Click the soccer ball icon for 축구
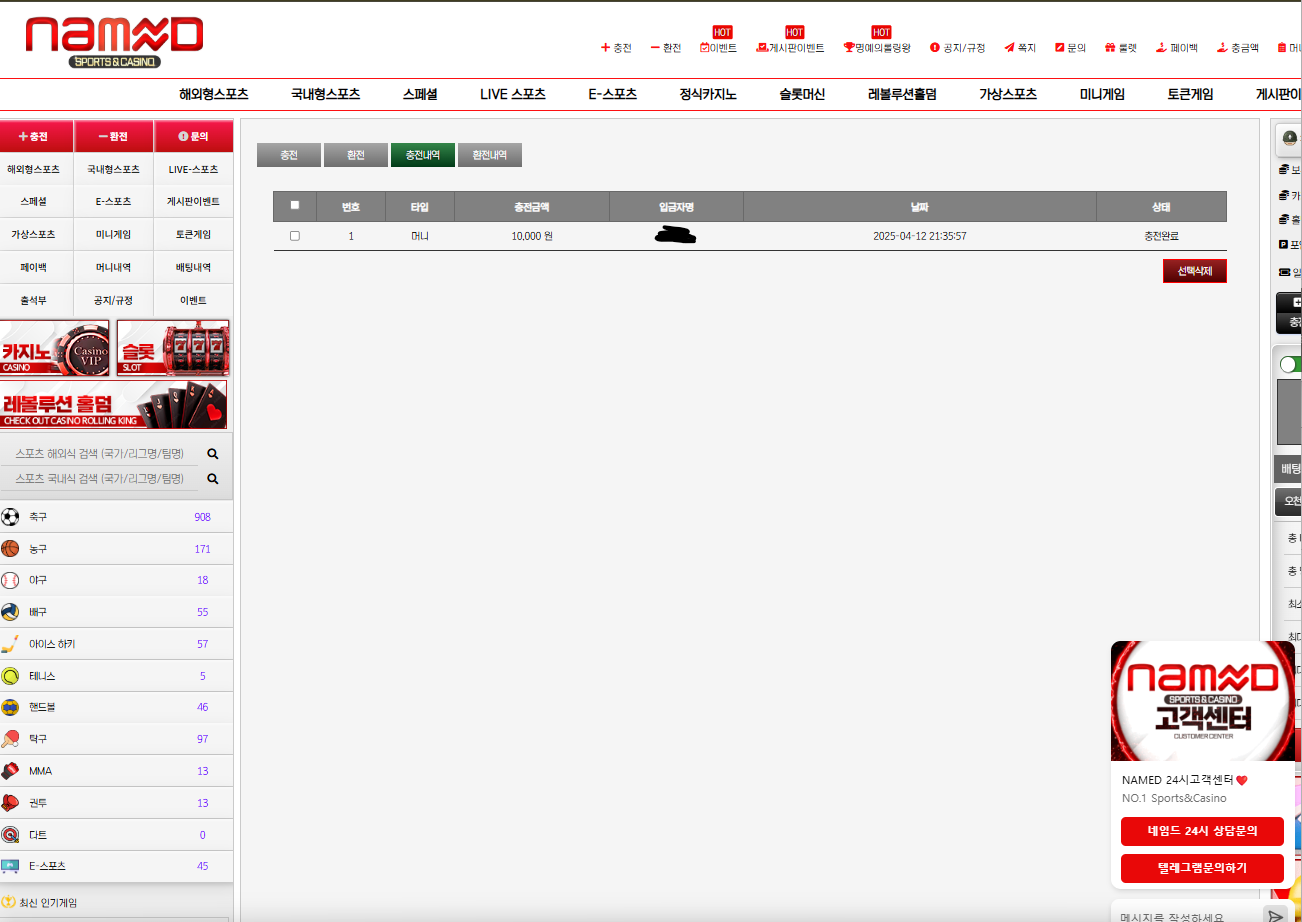Viewport: 1302px width, 922px height. (10, 517)
